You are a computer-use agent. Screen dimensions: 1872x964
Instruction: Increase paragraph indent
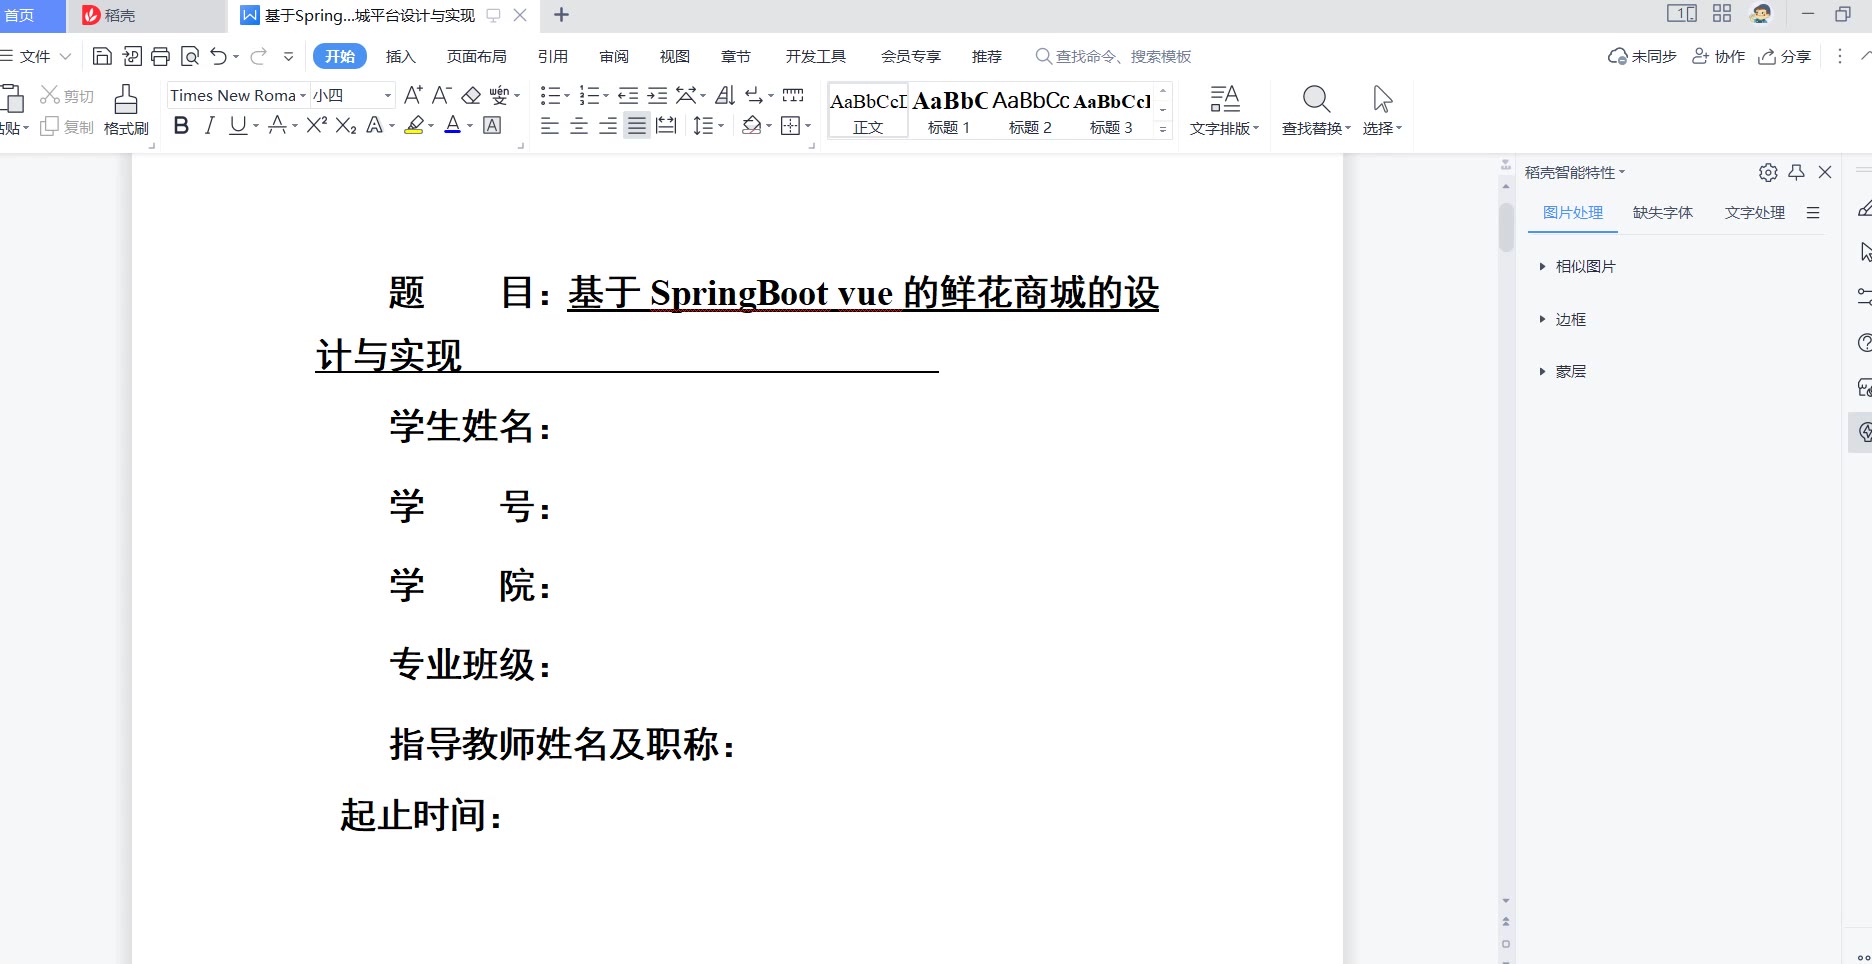tap(657, 95)
